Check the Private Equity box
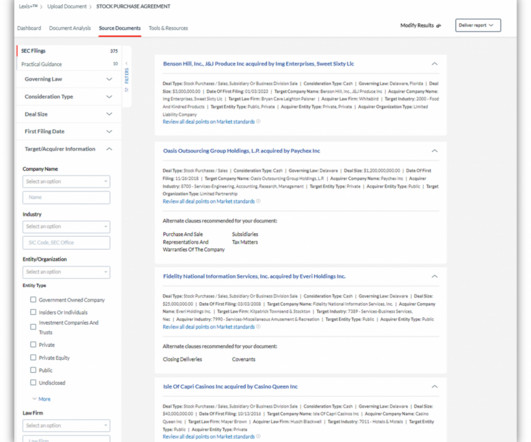 pos(33,358)
